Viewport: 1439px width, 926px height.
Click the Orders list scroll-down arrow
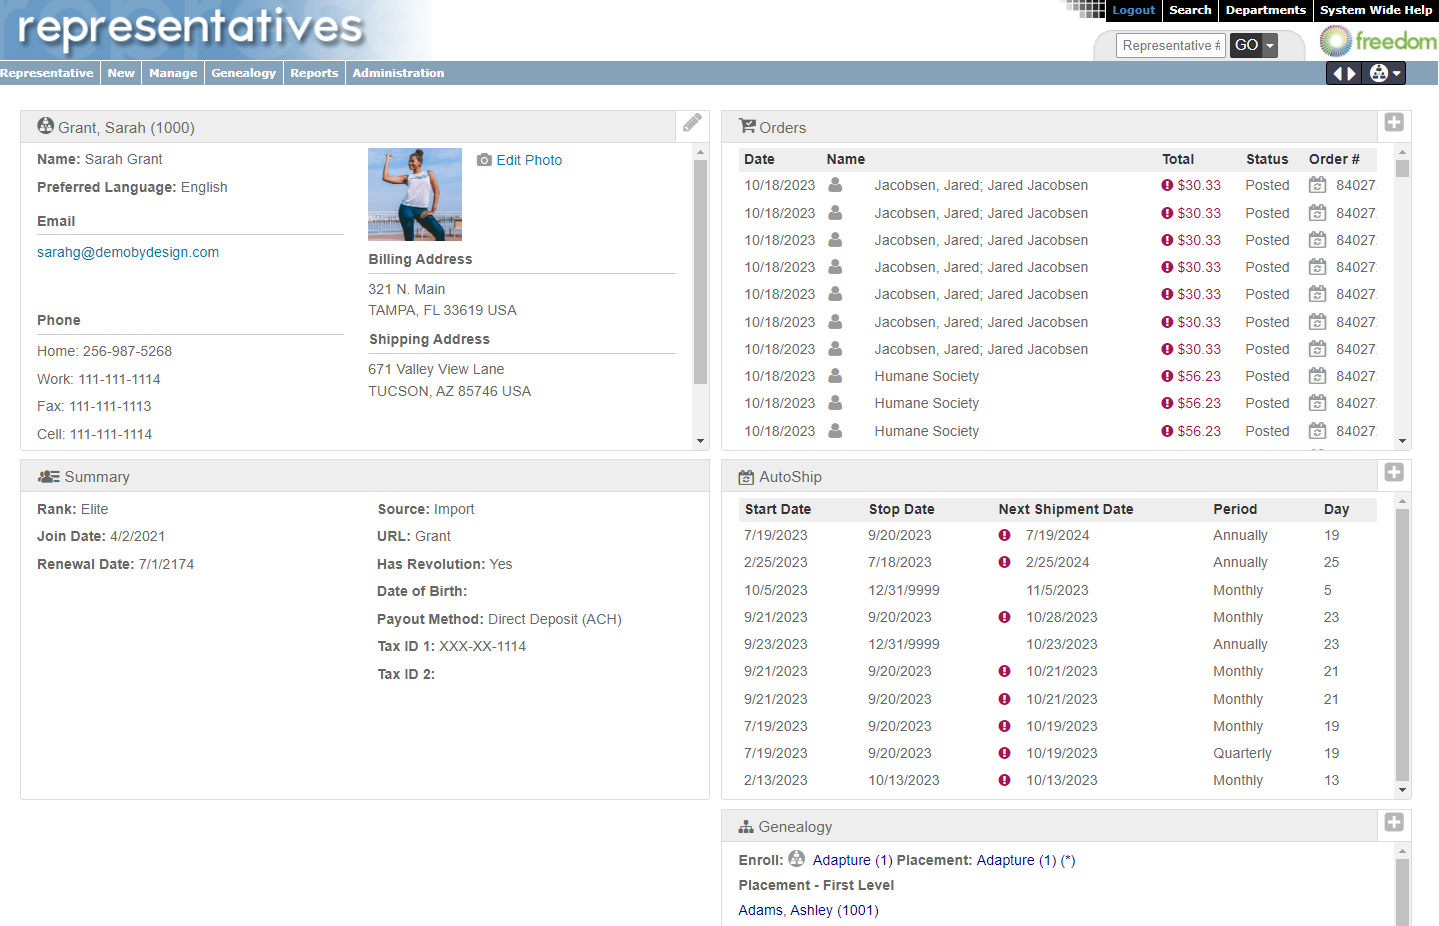1402,441
